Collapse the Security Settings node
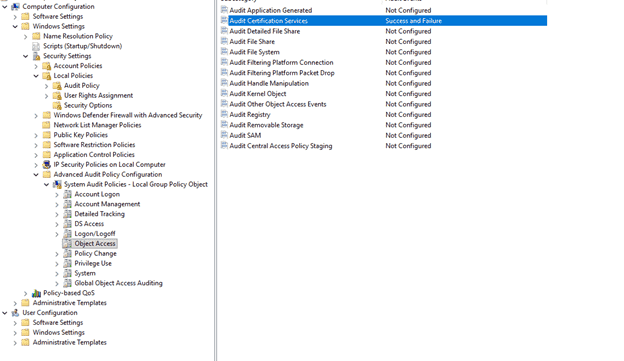The width and height of the screenshot is (624, 361). (25, 56)
